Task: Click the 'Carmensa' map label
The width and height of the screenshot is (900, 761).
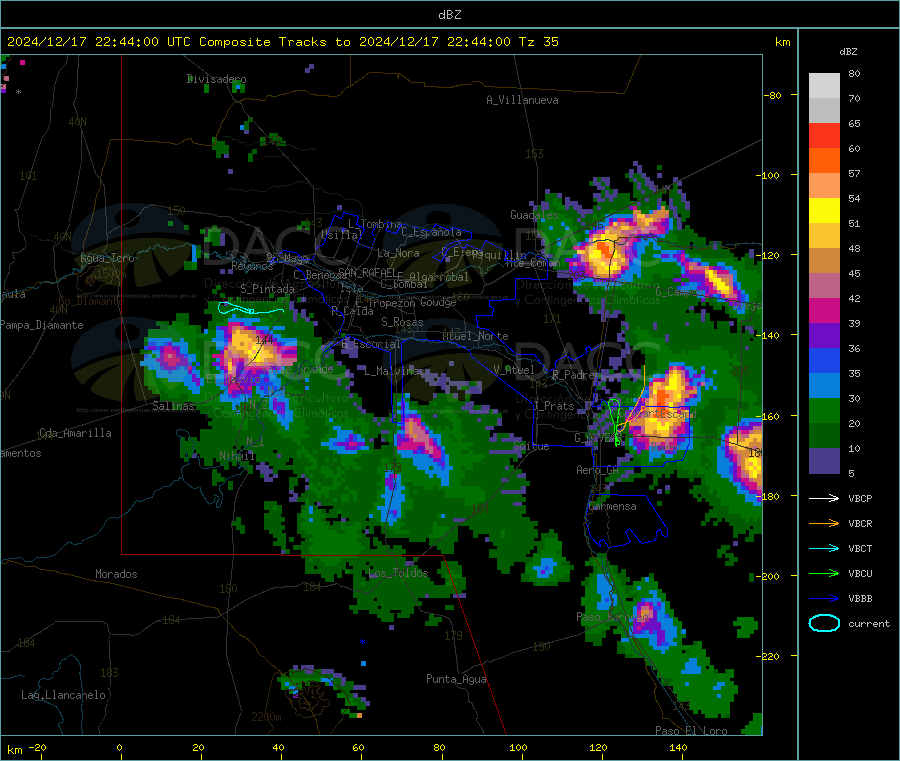Action: [612, 506]
